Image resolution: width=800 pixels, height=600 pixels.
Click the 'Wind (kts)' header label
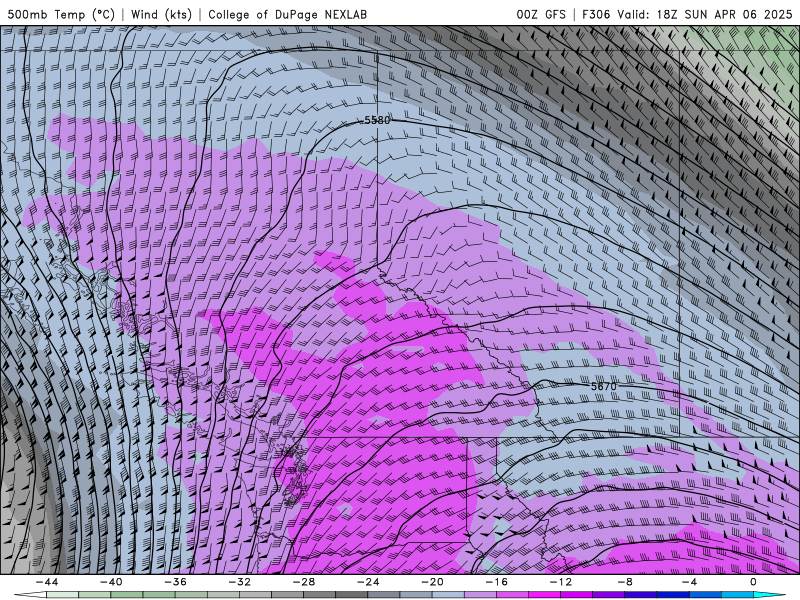pyautogui.click(x=161, y=14)
